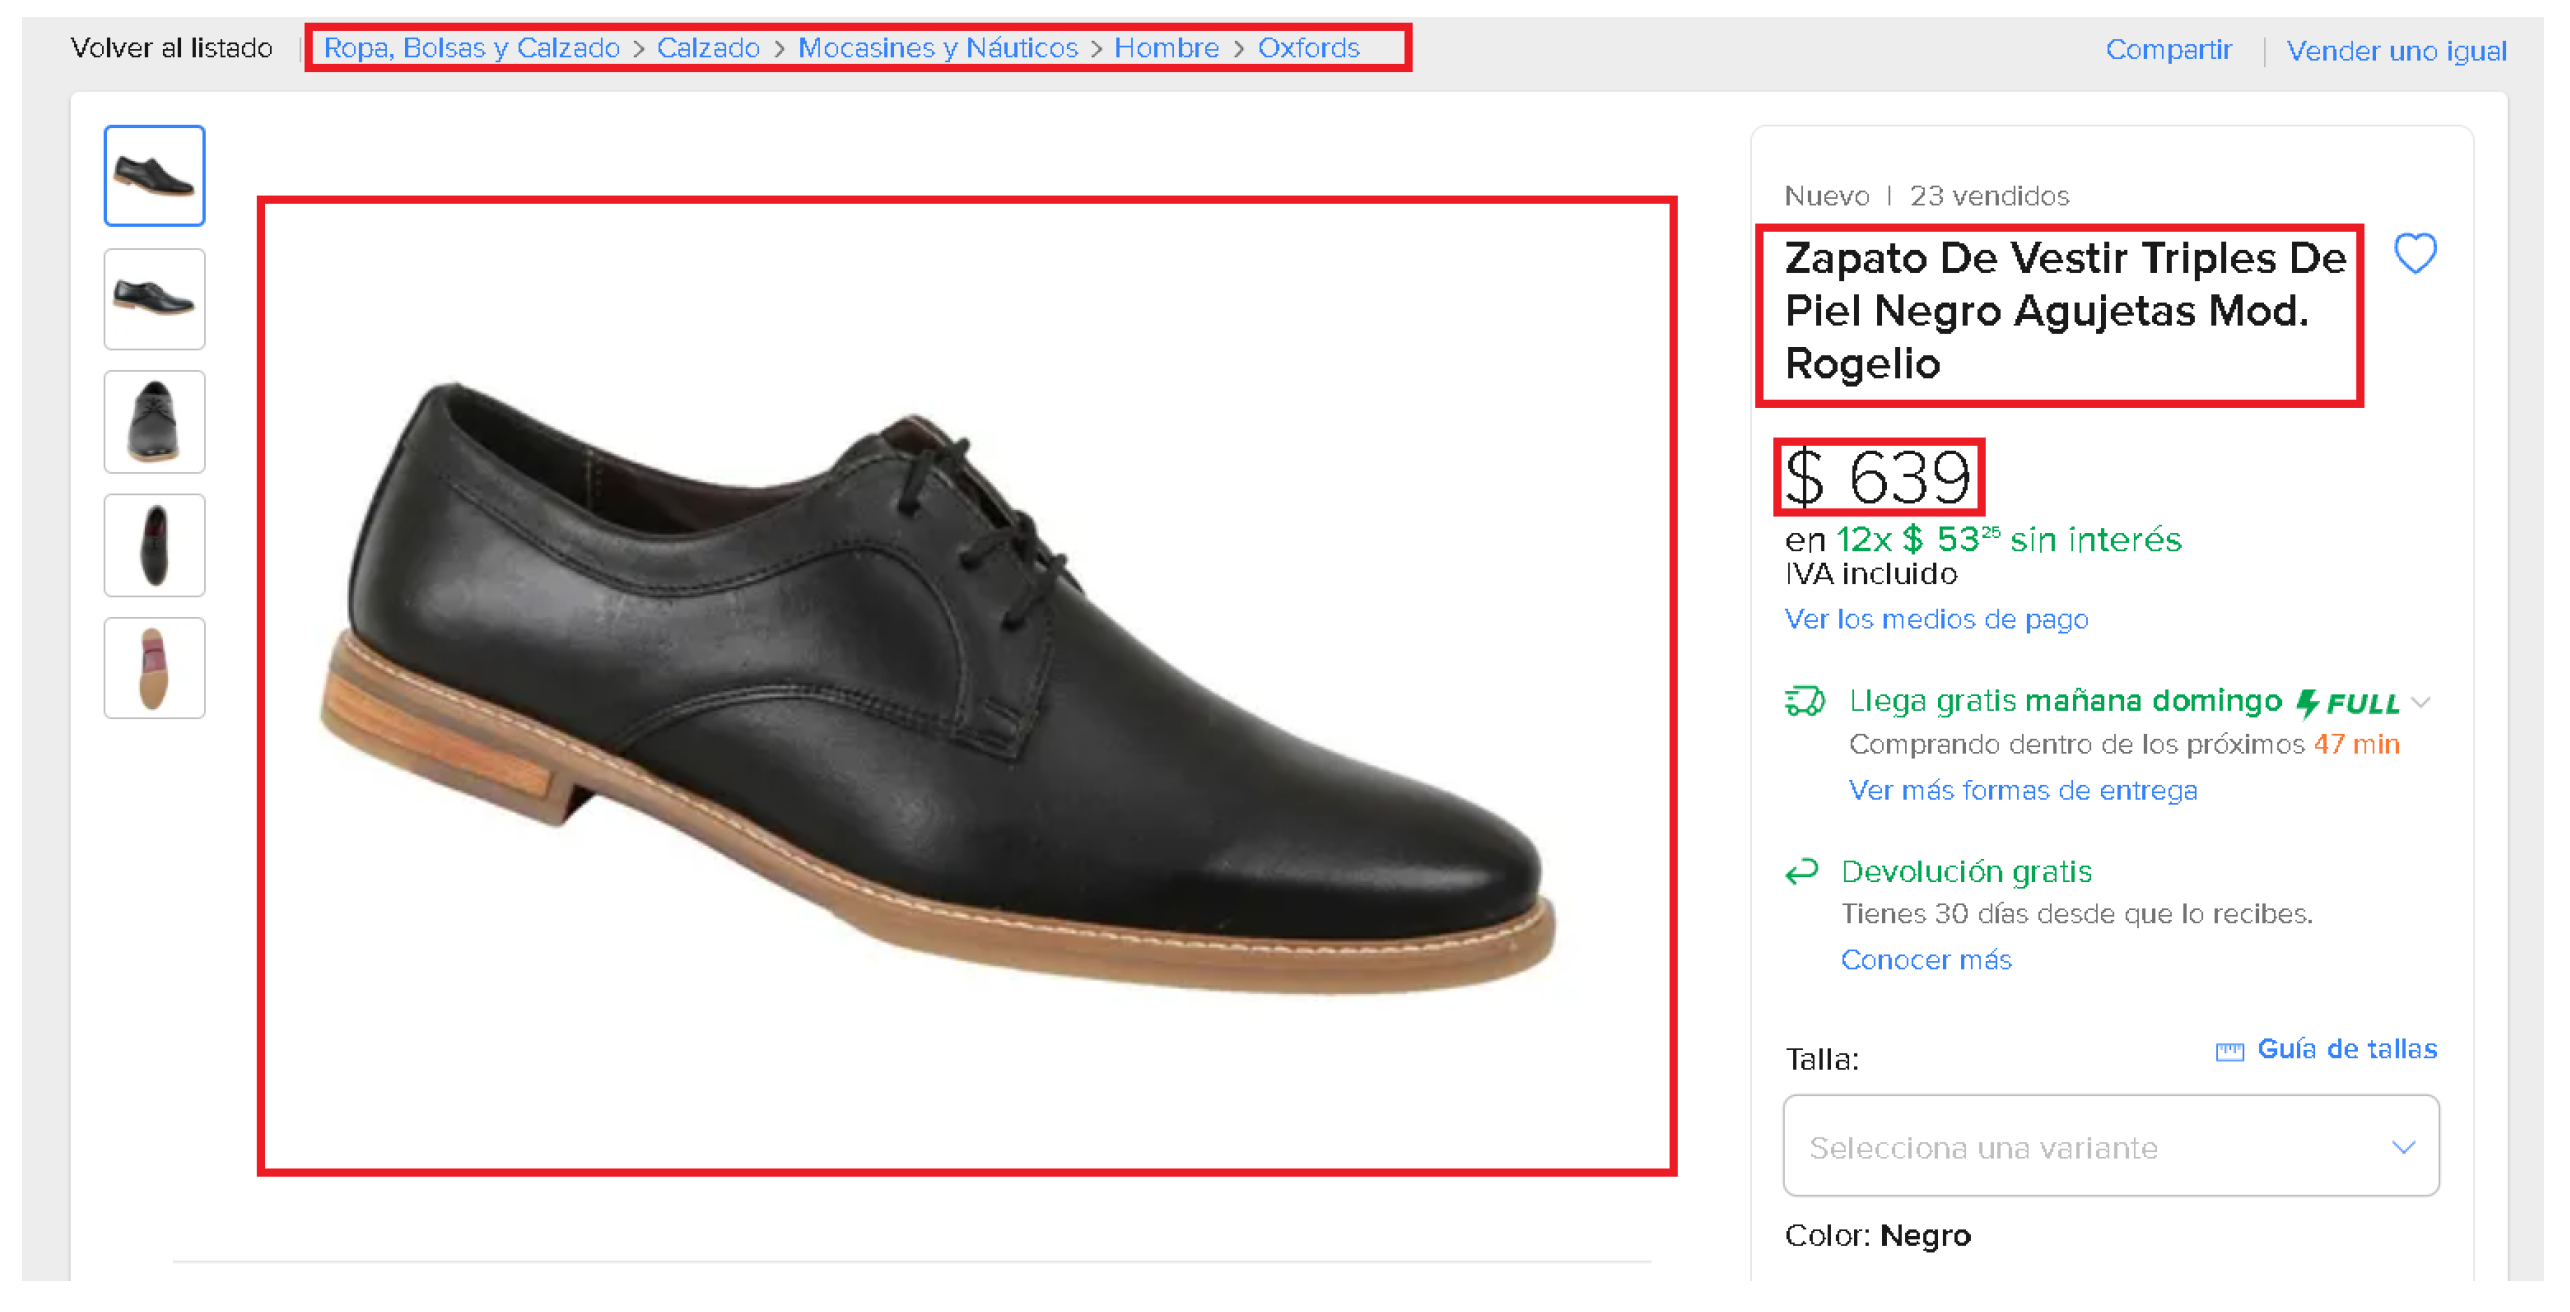Screen dimensions: 2570x1312
Task: Click the free return arrow icon
Action: 1801,872
